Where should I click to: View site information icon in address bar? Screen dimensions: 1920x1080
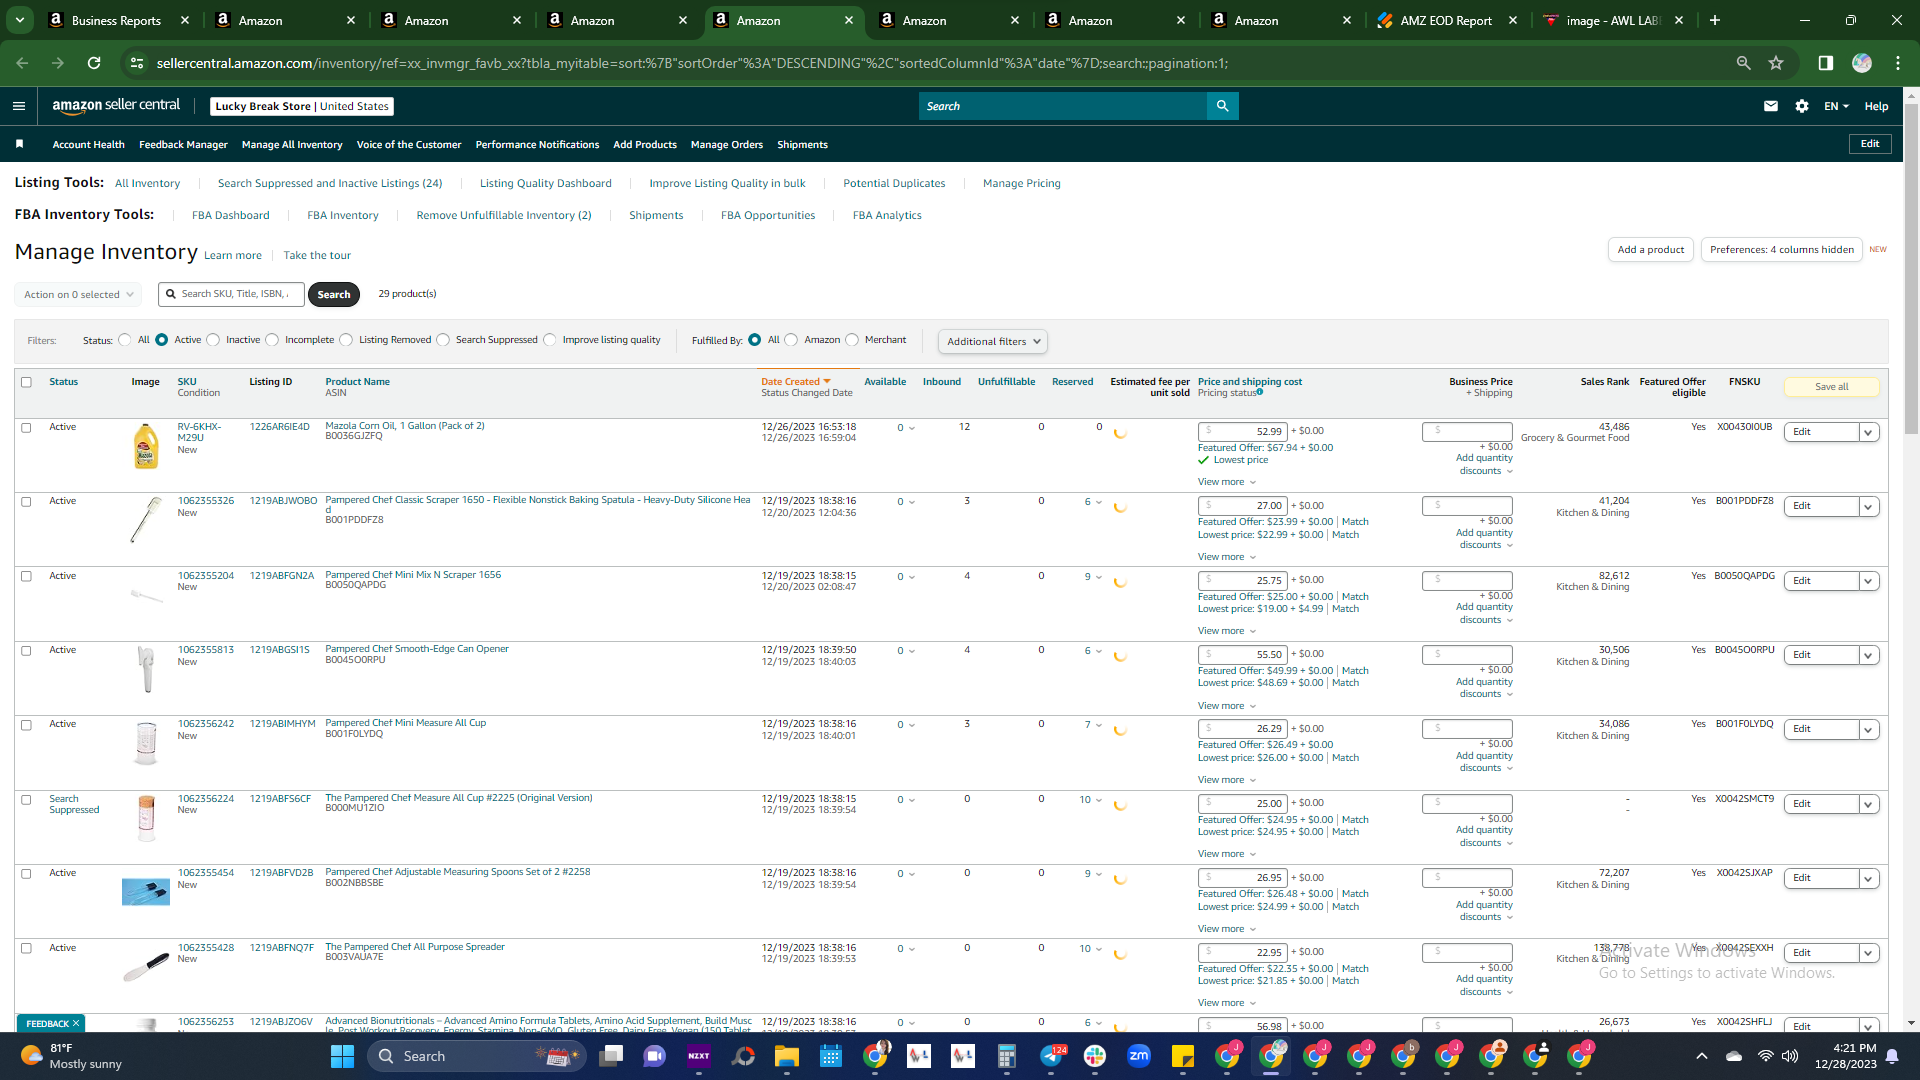coord(137,63)
